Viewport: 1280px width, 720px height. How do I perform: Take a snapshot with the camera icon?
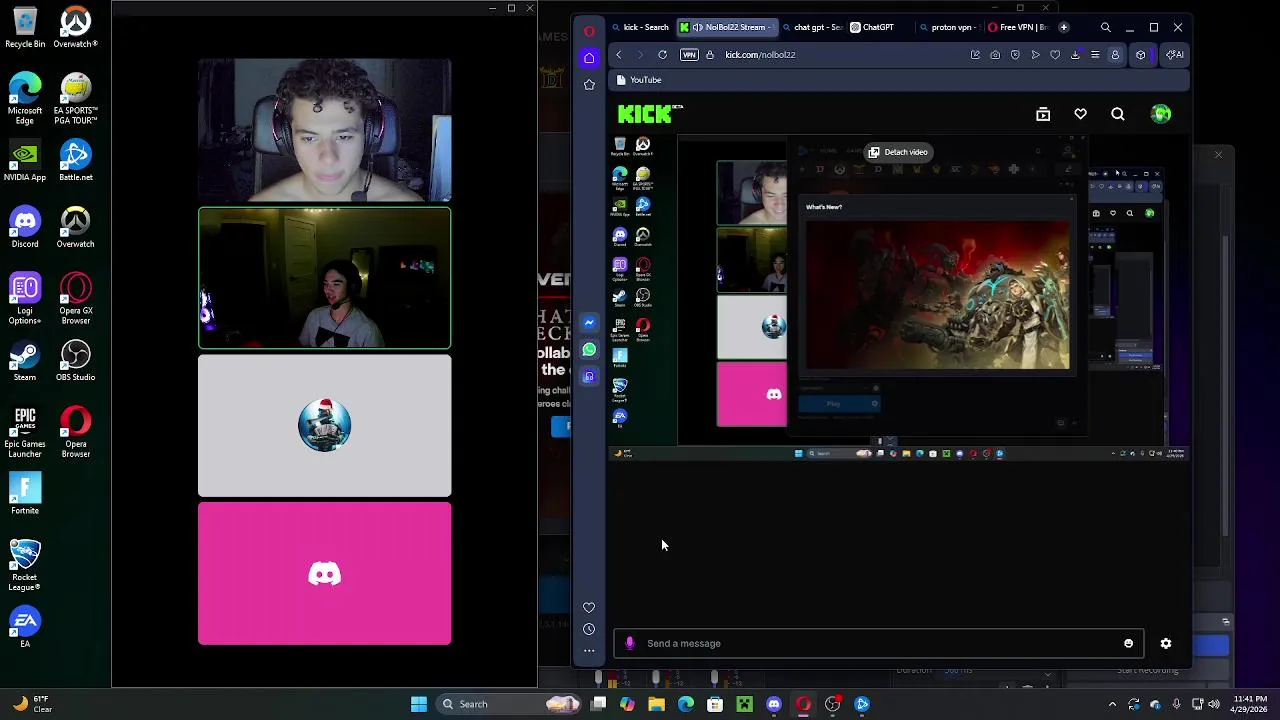[x=995, y=55]
